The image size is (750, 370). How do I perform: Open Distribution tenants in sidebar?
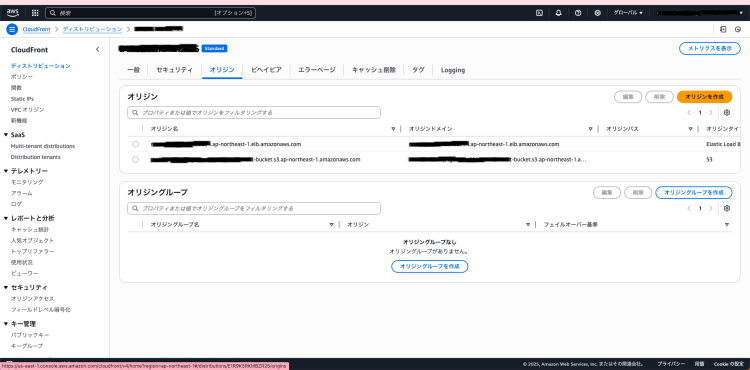click(35, 157)
